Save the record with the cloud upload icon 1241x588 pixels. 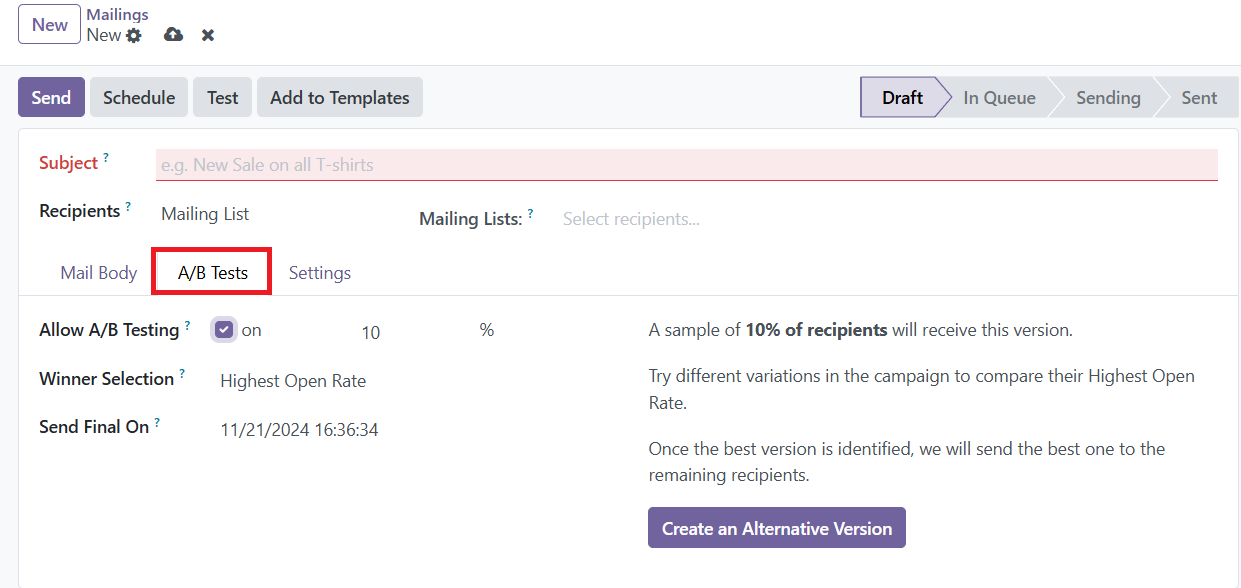174,35
